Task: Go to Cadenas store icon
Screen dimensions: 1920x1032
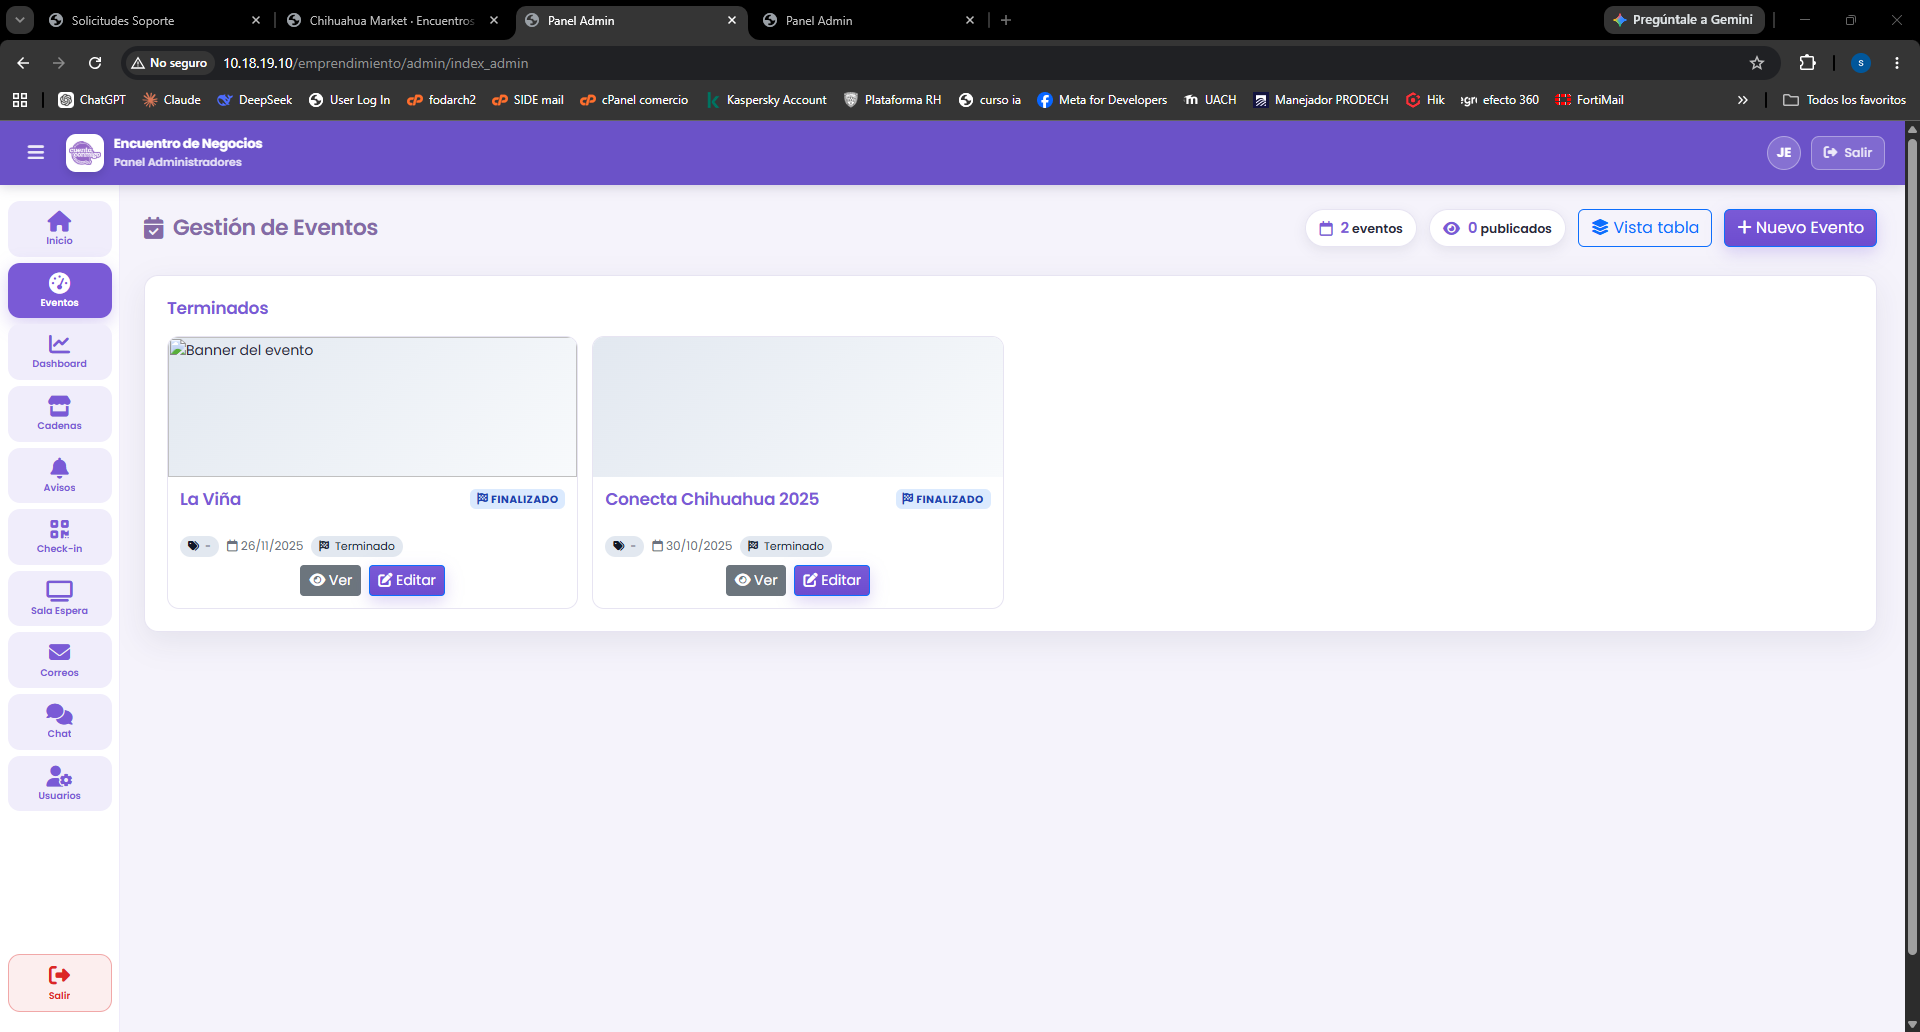Action: pyautogui.click(x=59, y=414)
